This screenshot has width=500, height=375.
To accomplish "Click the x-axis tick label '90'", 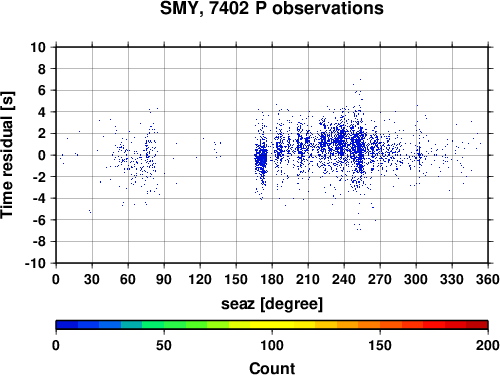I will (x=164, y=279).
